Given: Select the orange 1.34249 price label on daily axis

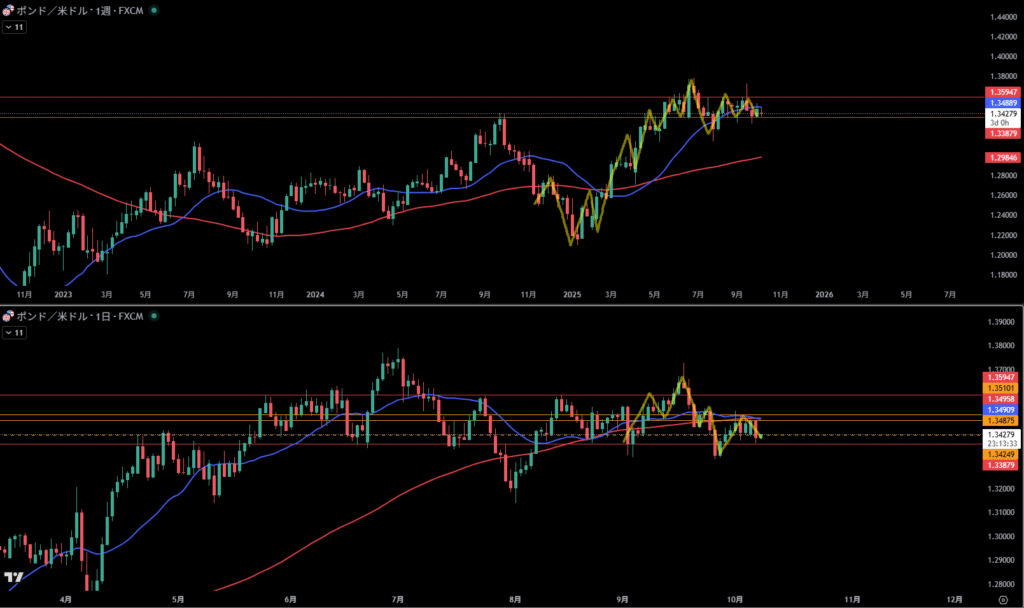Looking at the screenshot, I should [1003, 454].
